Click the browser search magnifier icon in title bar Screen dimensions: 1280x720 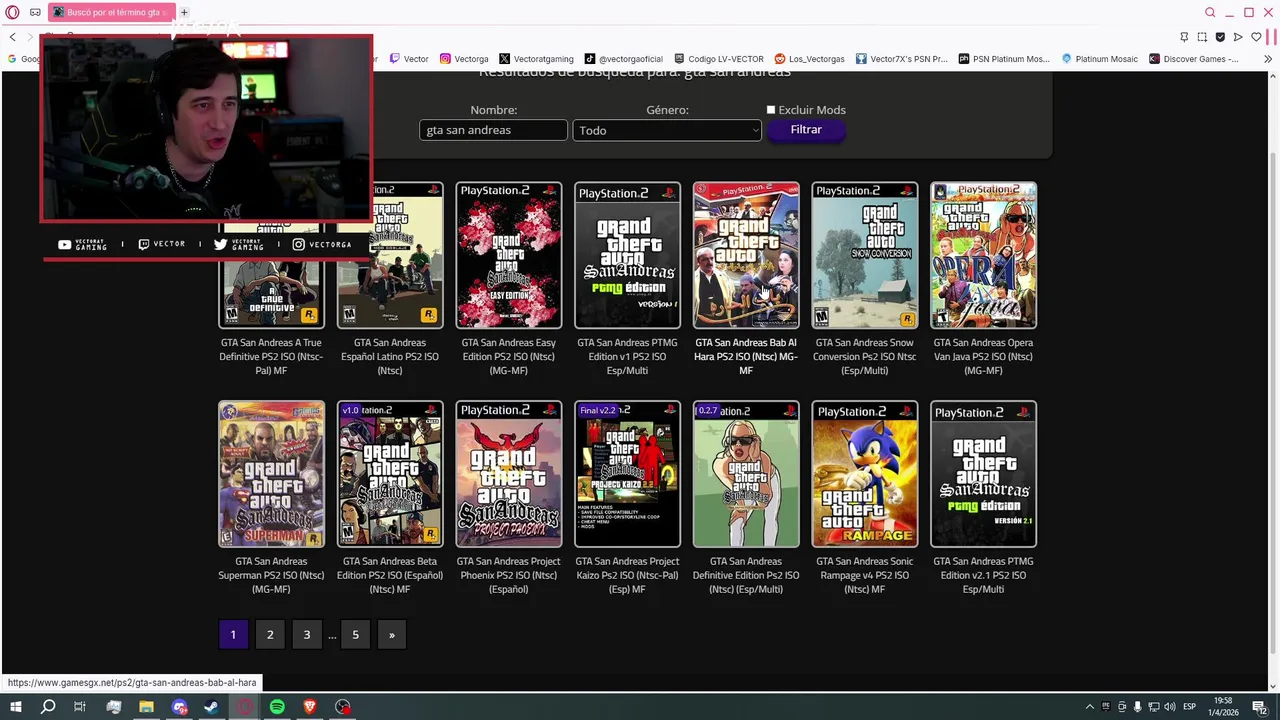pos(1210,12)
